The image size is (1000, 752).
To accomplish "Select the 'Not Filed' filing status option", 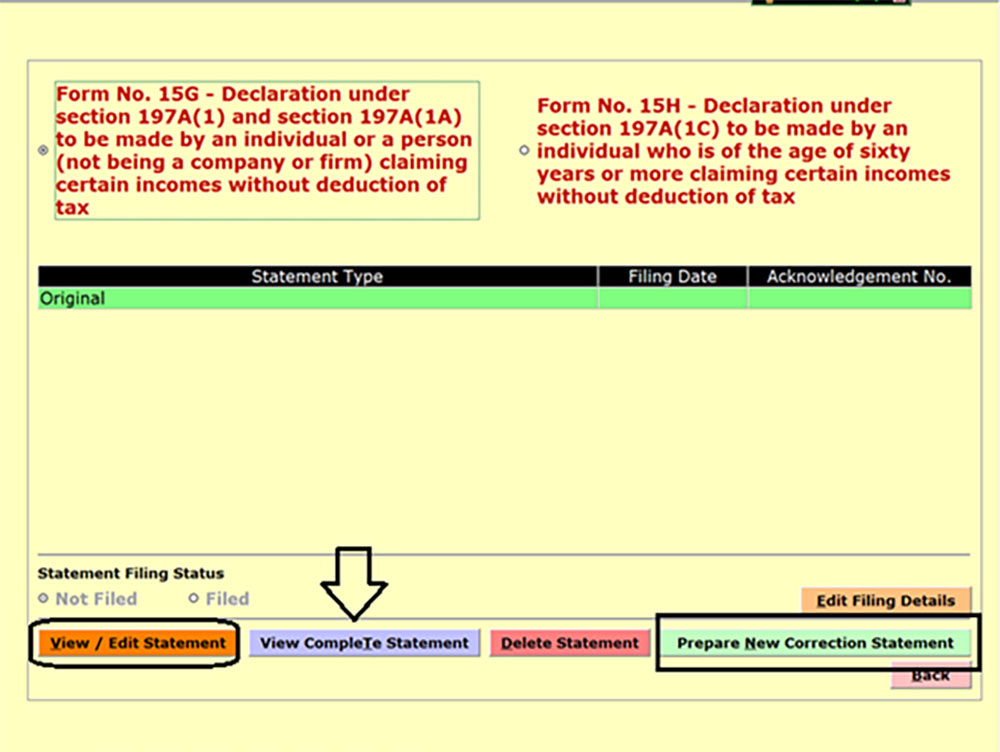I will [x=41, y=598].
